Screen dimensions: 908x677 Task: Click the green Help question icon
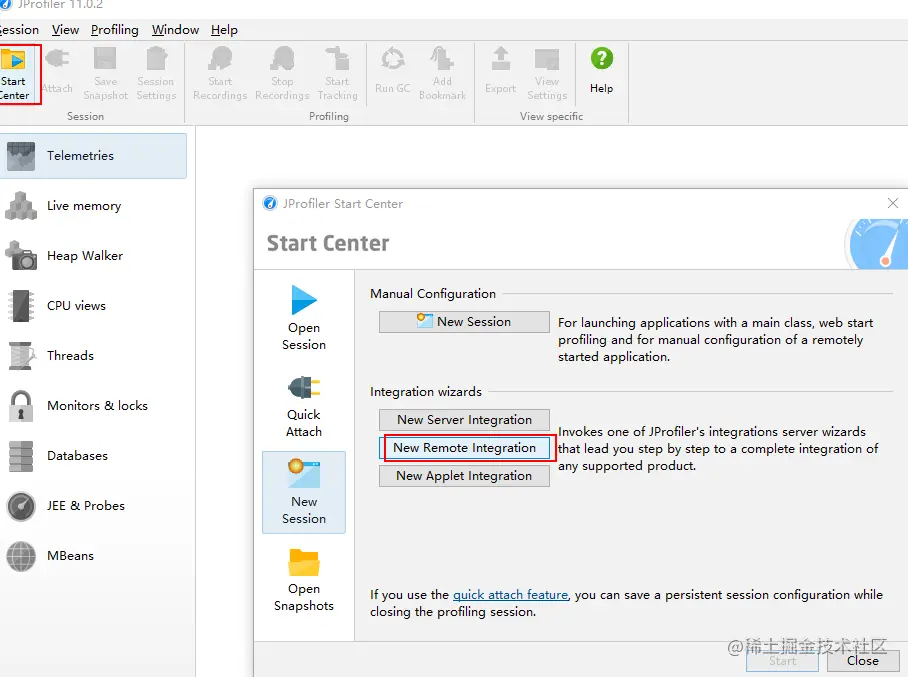[x=602, y=58]
